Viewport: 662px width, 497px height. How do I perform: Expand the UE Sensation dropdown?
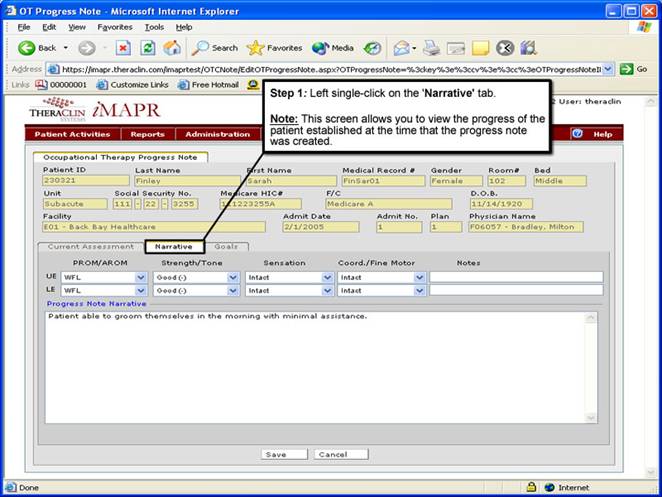(x=327, y=277)
